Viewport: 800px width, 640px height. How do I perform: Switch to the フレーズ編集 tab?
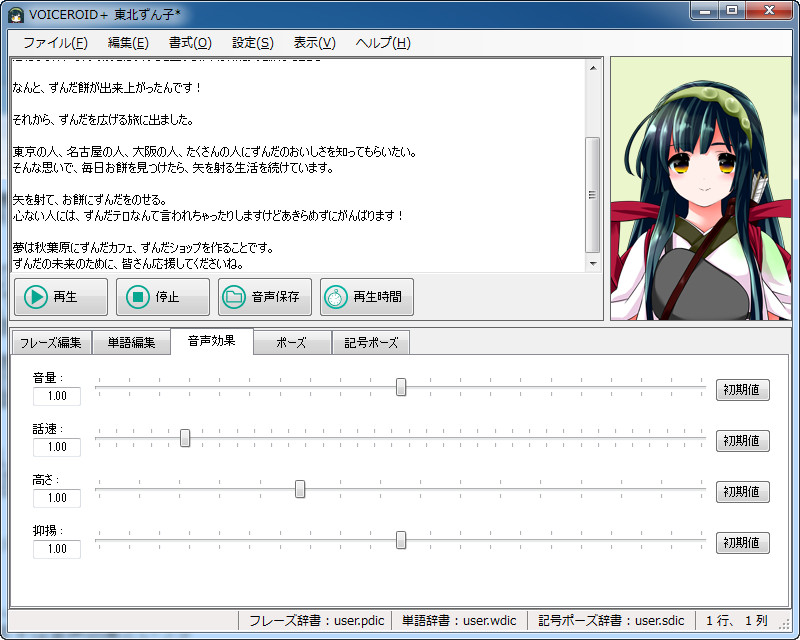(51, 342)
